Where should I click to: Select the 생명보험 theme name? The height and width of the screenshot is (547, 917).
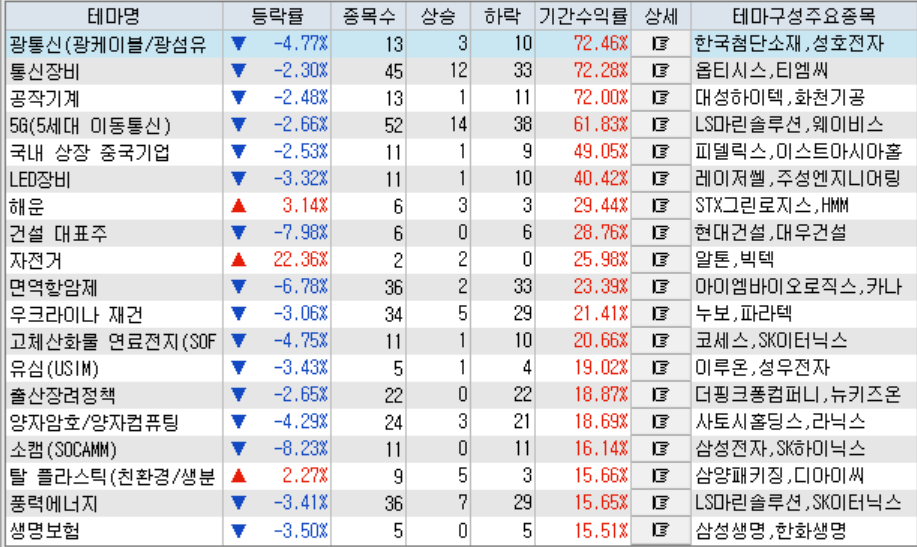tap(44, 531)
